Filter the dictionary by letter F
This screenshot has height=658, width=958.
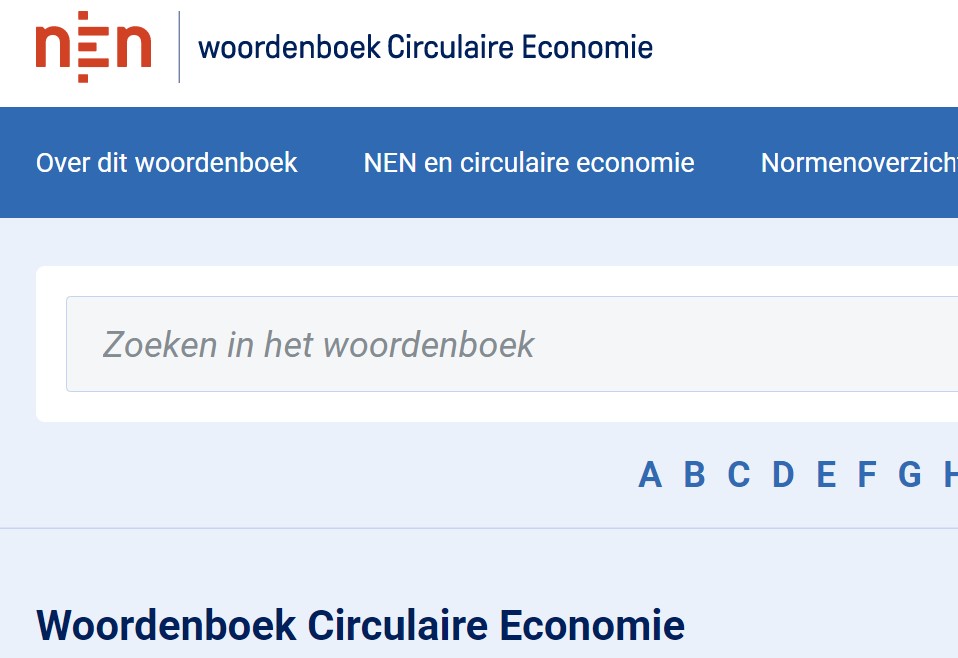coord(867,475)
